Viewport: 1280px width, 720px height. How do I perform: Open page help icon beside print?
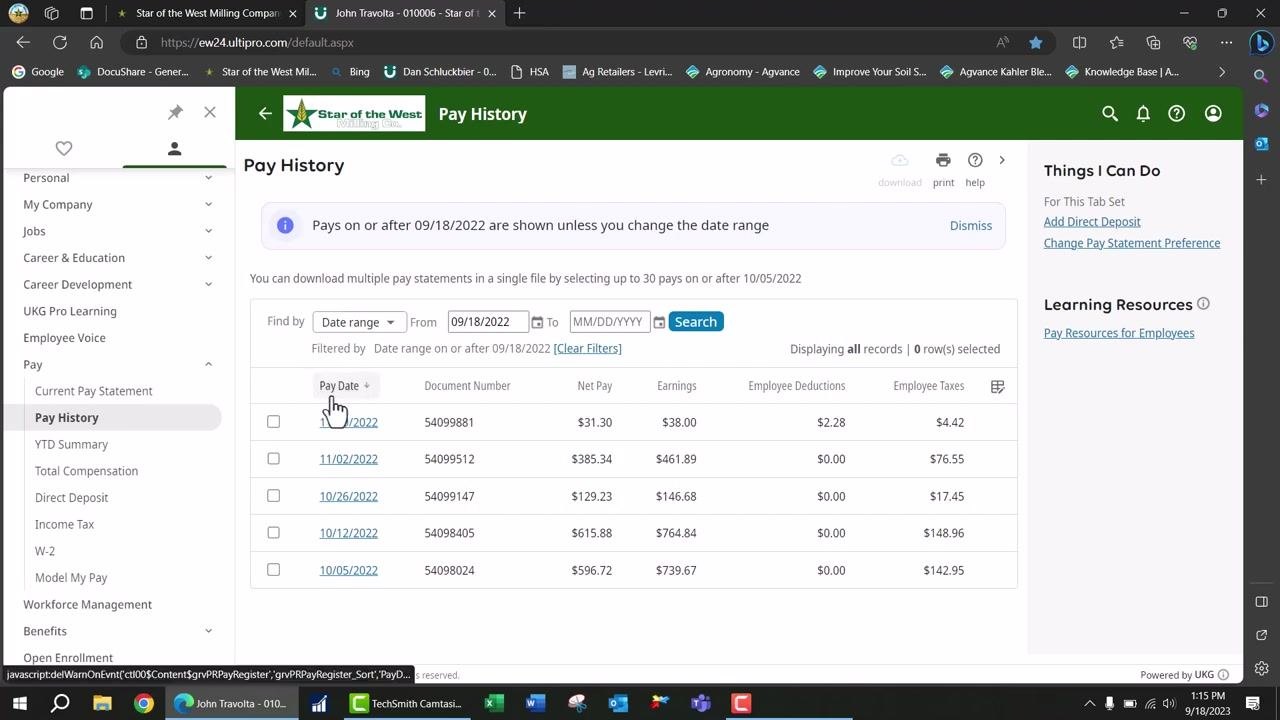[975, 168]
